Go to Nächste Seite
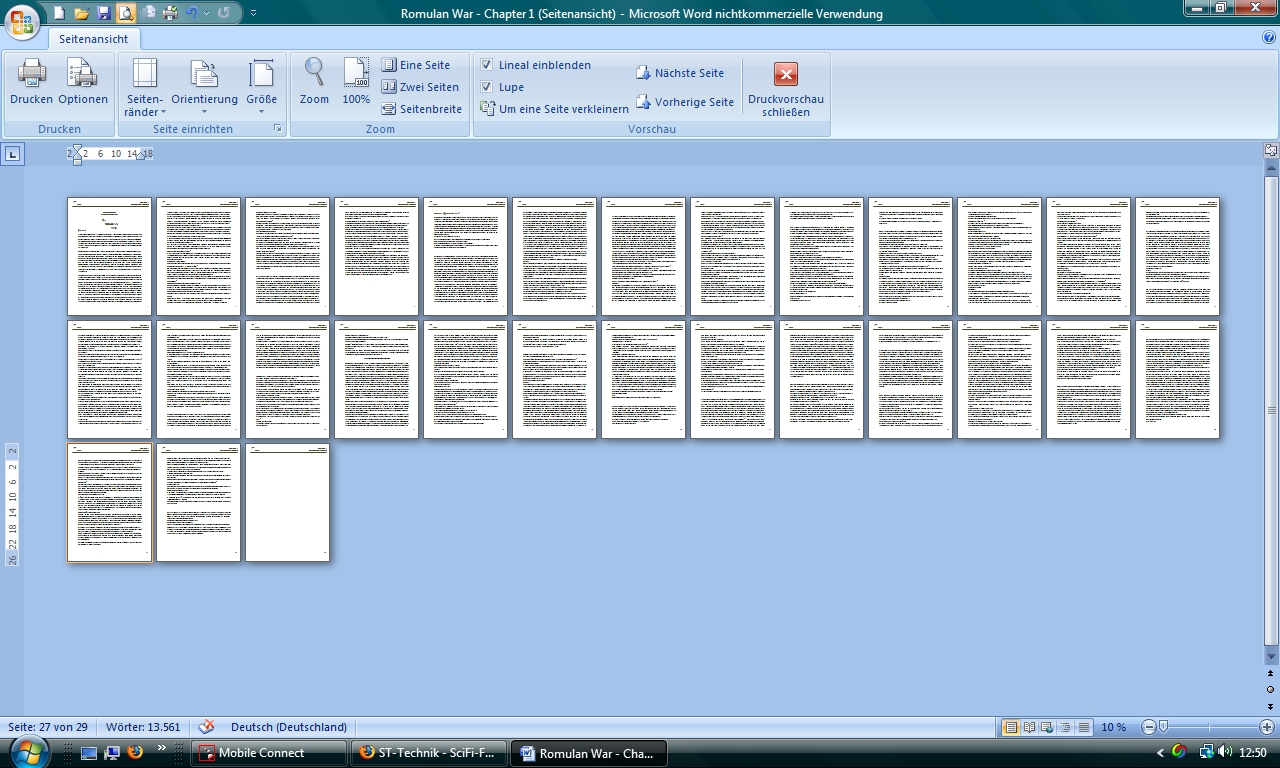This screenshot has width=1280, height=768. point(679,73)
